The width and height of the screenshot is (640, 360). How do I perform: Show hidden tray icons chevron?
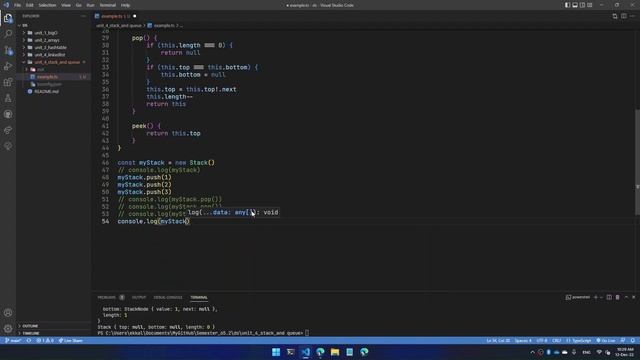tap(532, 352)
